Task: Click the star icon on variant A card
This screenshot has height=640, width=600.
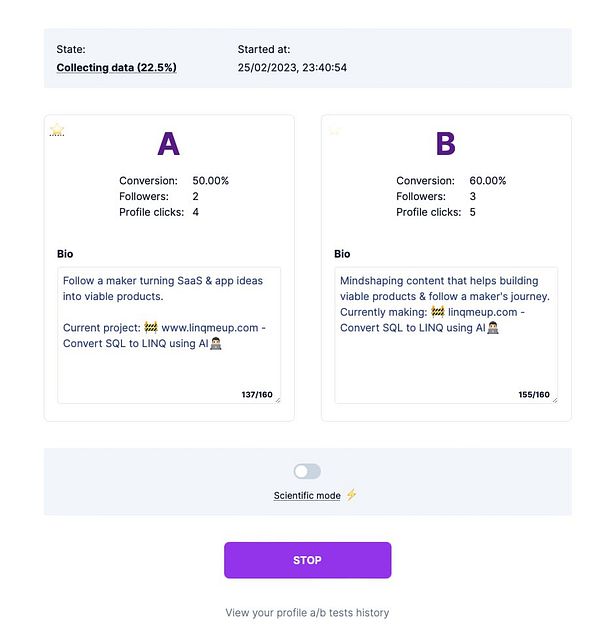Action: 57,129
